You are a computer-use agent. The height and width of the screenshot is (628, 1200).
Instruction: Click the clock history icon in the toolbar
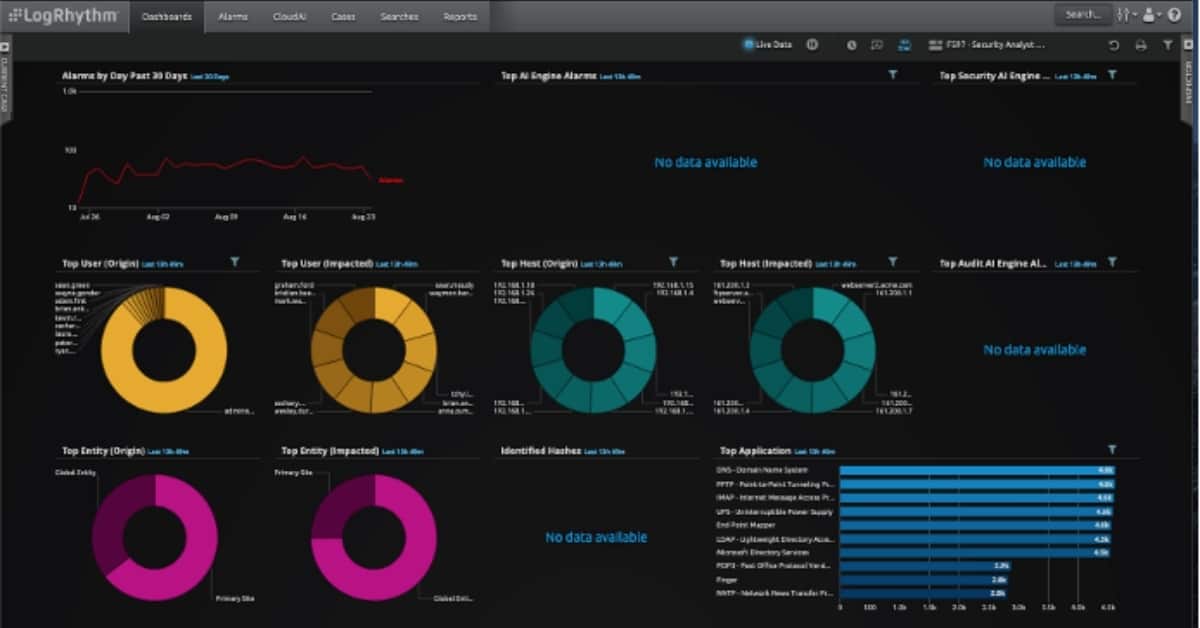pos(852,45)
